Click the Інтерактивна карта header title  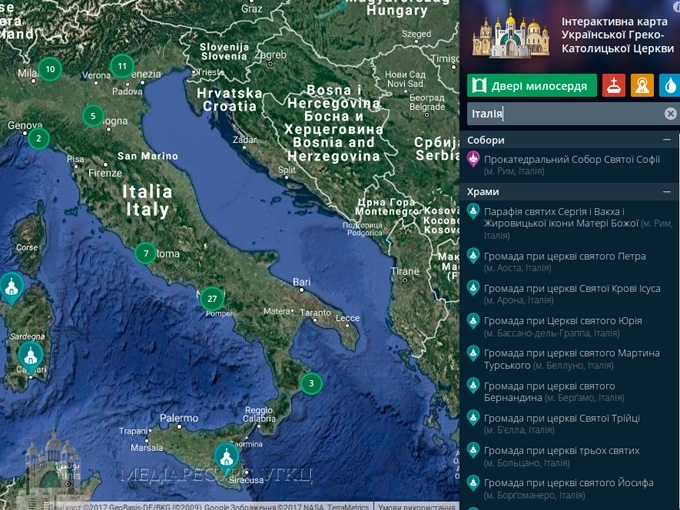pyautogui.click(x=617, y=35)
